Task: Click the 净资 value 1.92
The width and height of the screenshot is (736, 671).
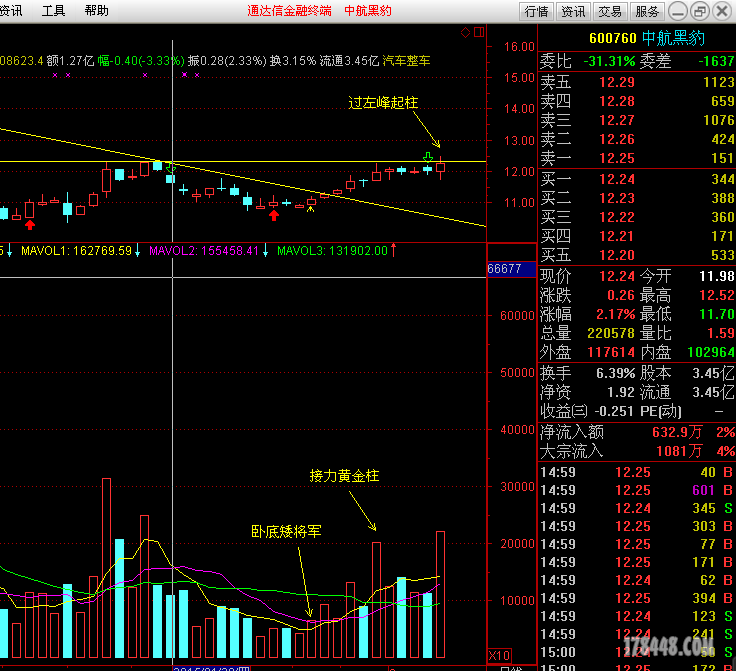Action: 620,392
